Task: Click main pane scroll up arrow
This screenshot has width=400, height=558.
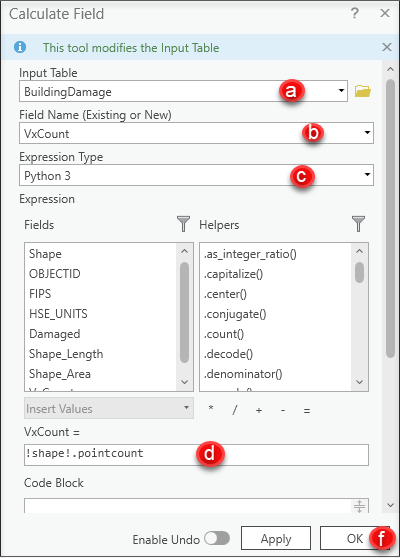Action: click(x=390, y=69)
